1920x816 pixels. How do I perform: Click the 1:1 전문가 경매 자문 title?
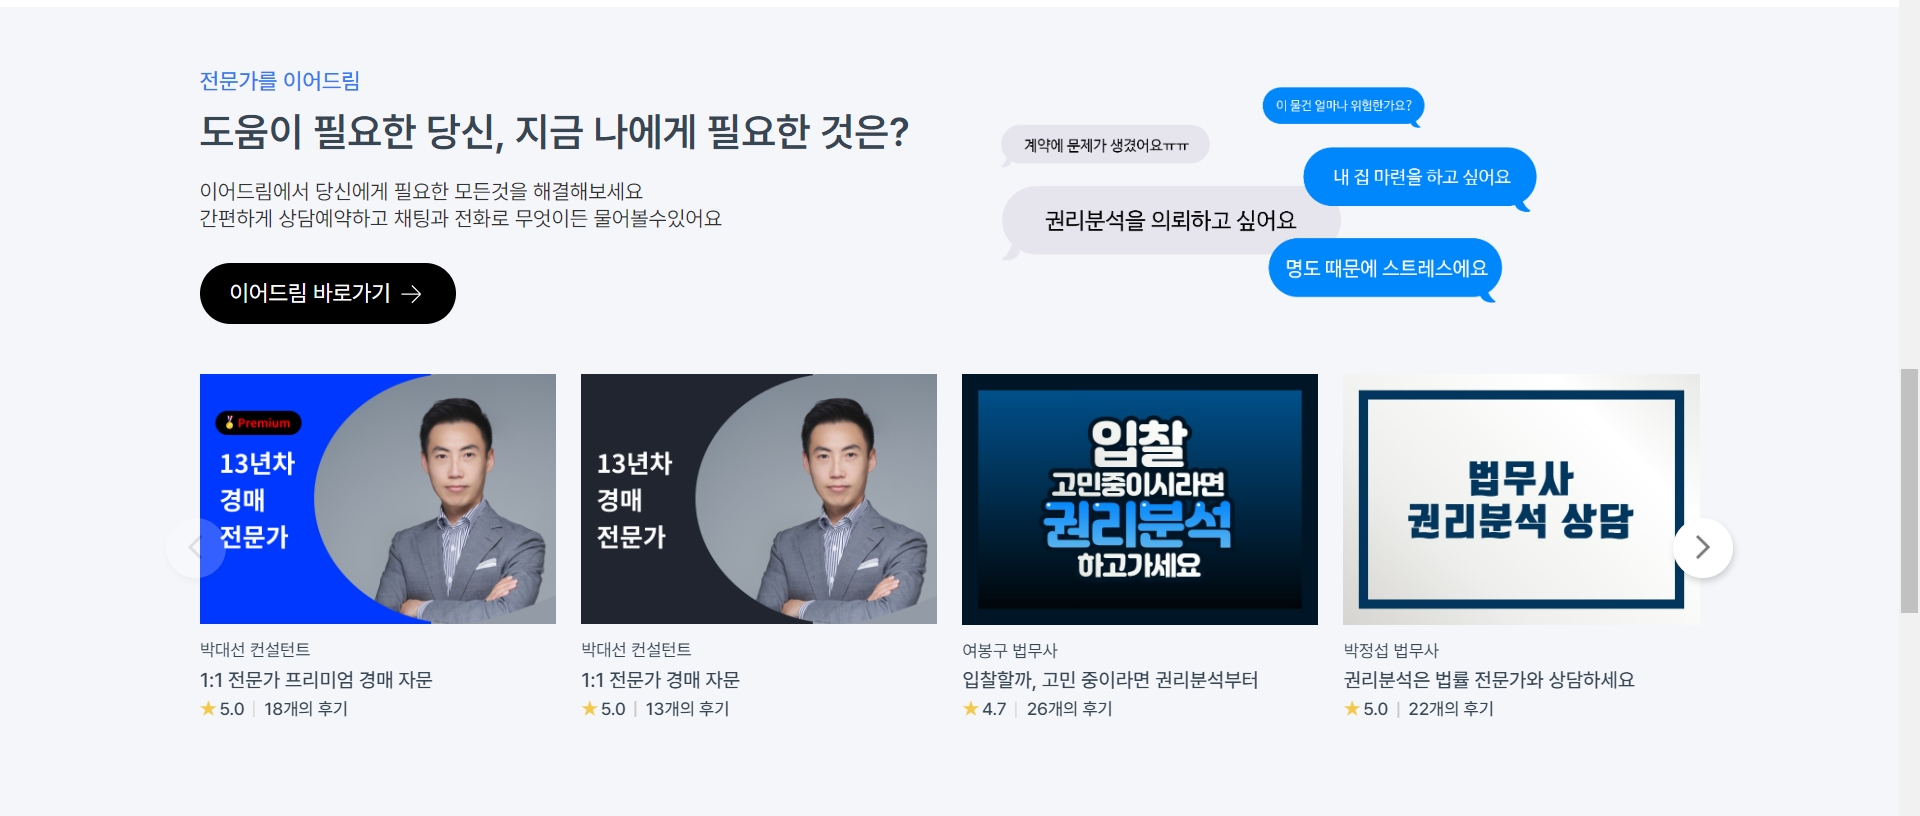[x=660, y=680]
